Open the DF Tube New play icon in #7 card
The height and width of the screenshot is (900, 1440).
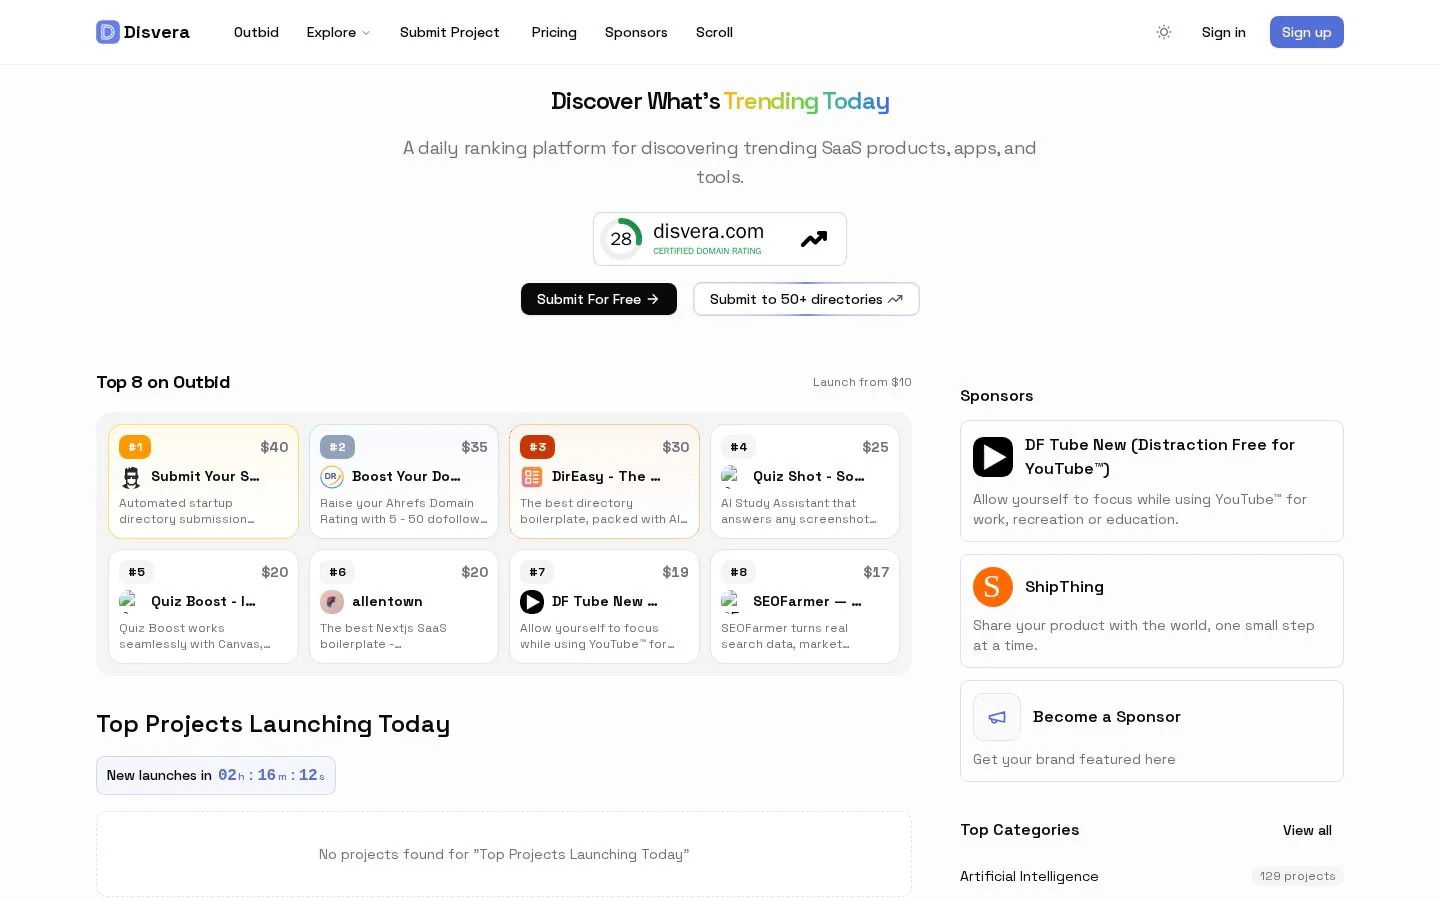(x=532, y=602)
